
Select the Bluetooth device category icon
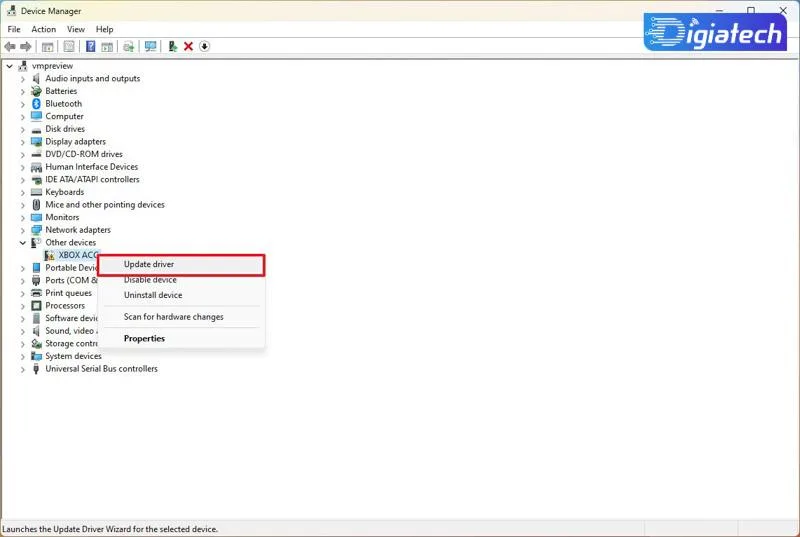coord(36,104)
